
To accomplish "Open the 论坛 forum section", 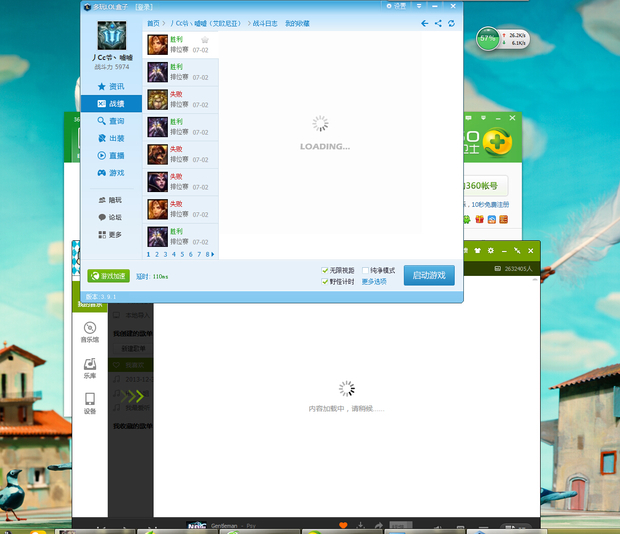I will [111, 217].
